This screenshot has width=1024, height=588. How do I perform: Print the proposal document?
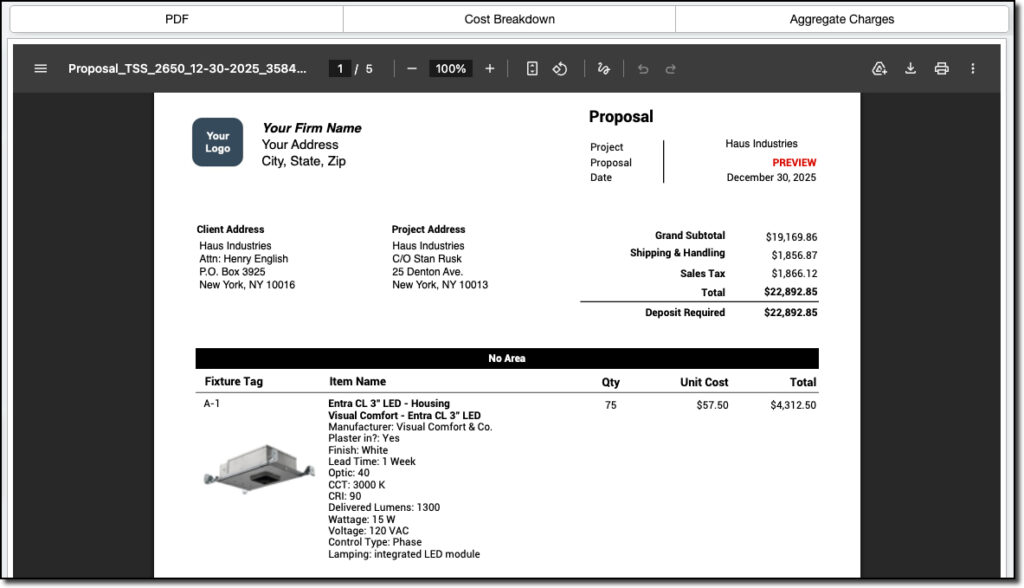[x=941, y=69]
